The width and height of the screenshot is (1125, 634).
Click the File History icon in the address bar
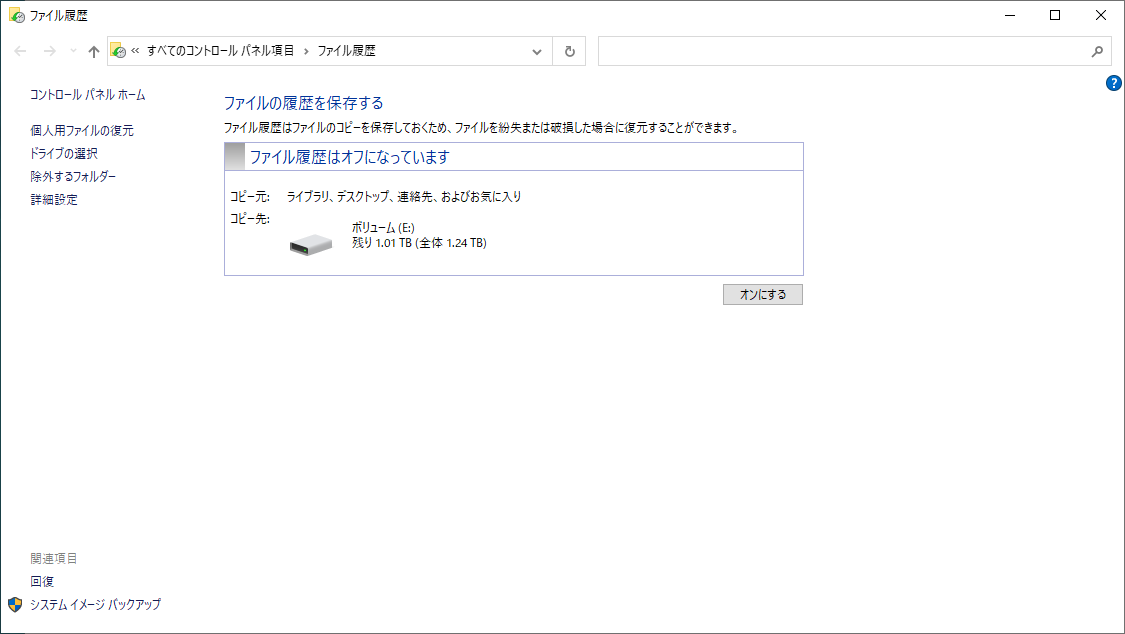tap(119, 51)
